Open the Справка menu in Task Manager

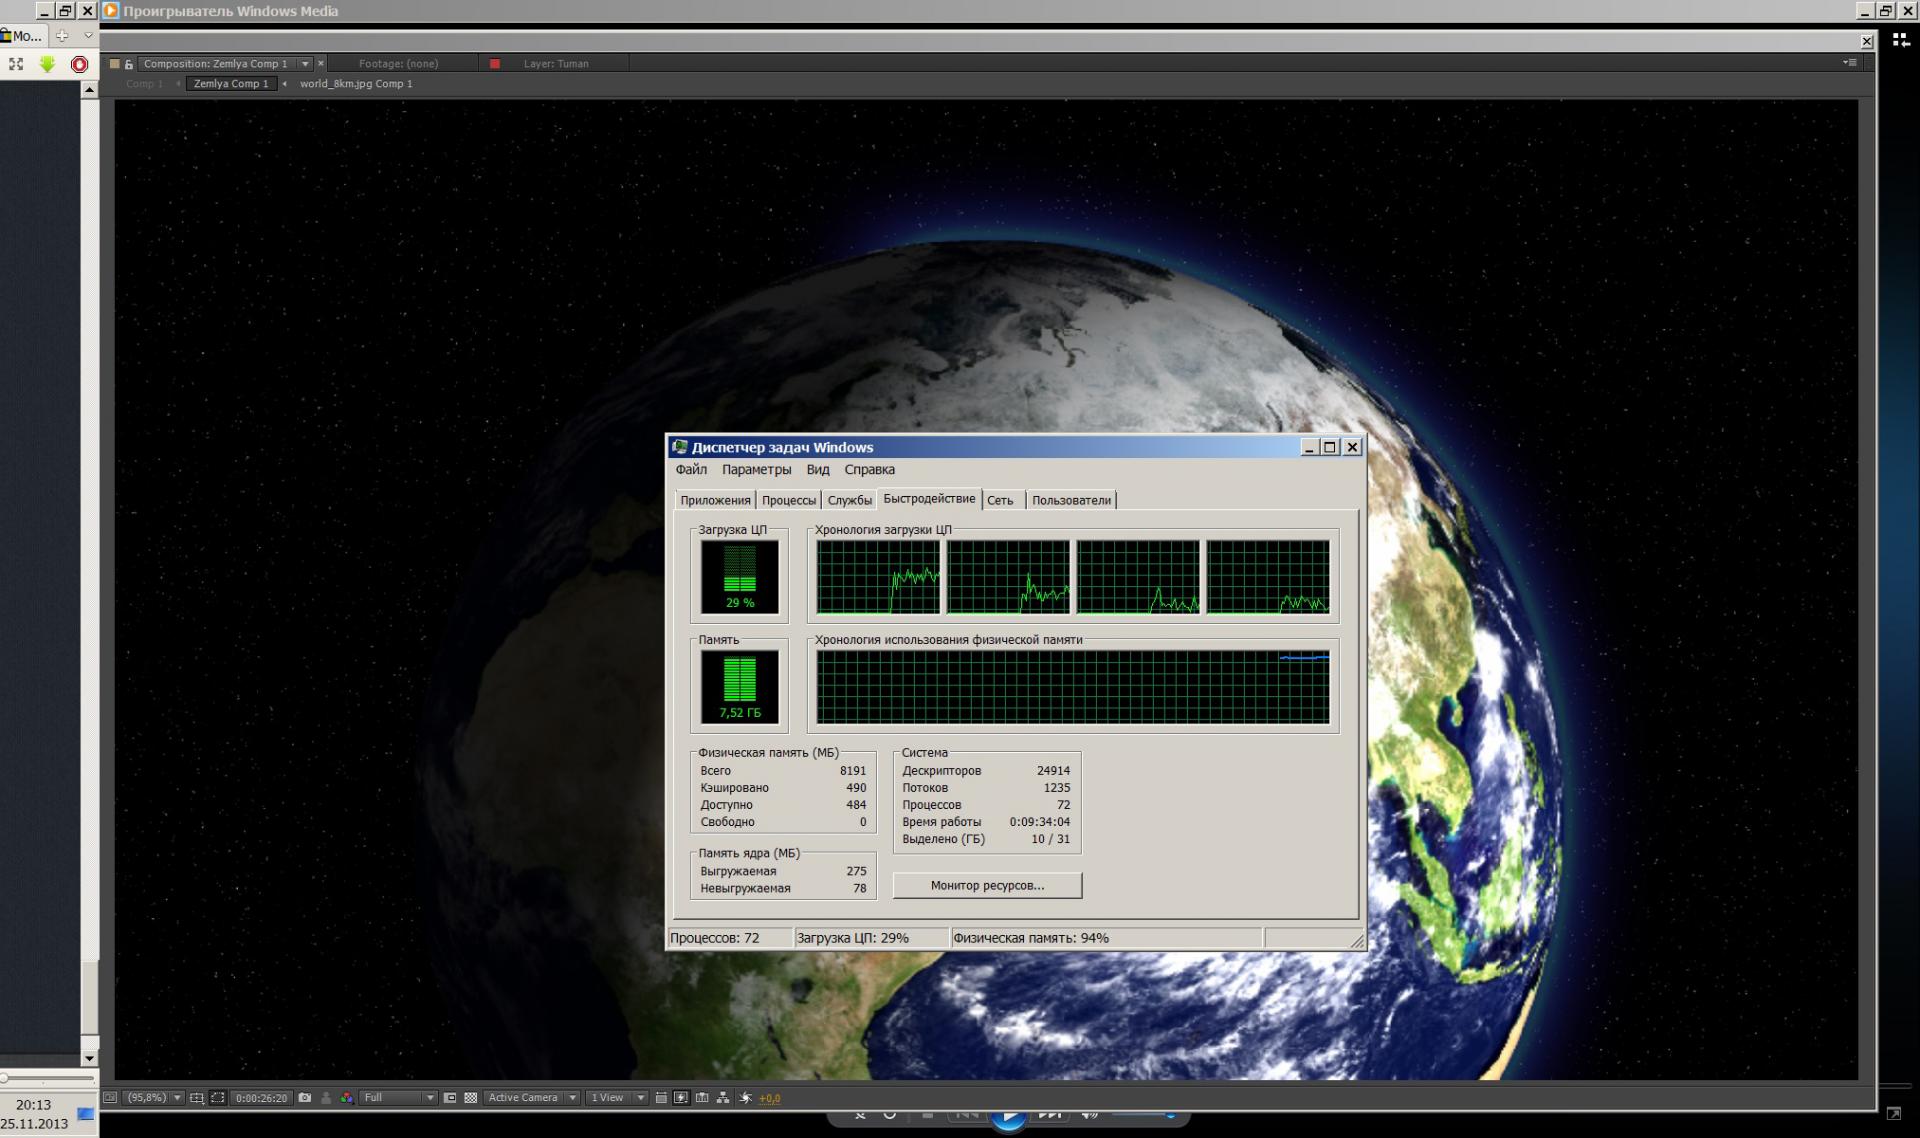coord(869,469)
